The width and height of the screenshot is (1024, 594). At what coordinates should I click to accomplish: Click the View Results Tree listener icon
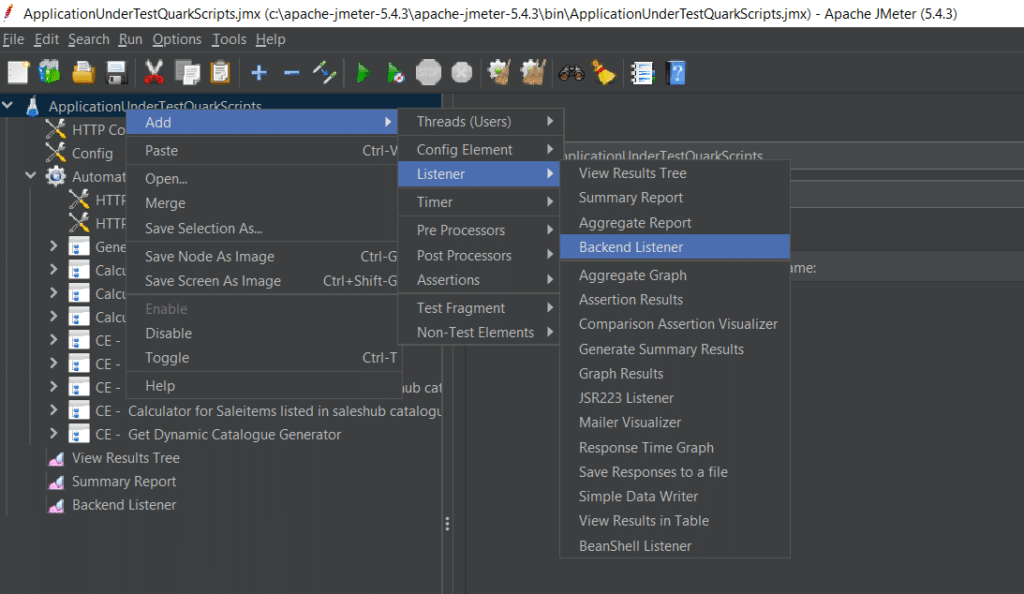click(56, 458)
